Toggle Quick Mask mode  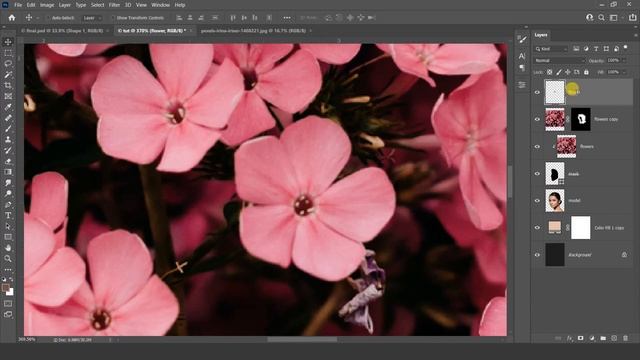tap(8, 304)
